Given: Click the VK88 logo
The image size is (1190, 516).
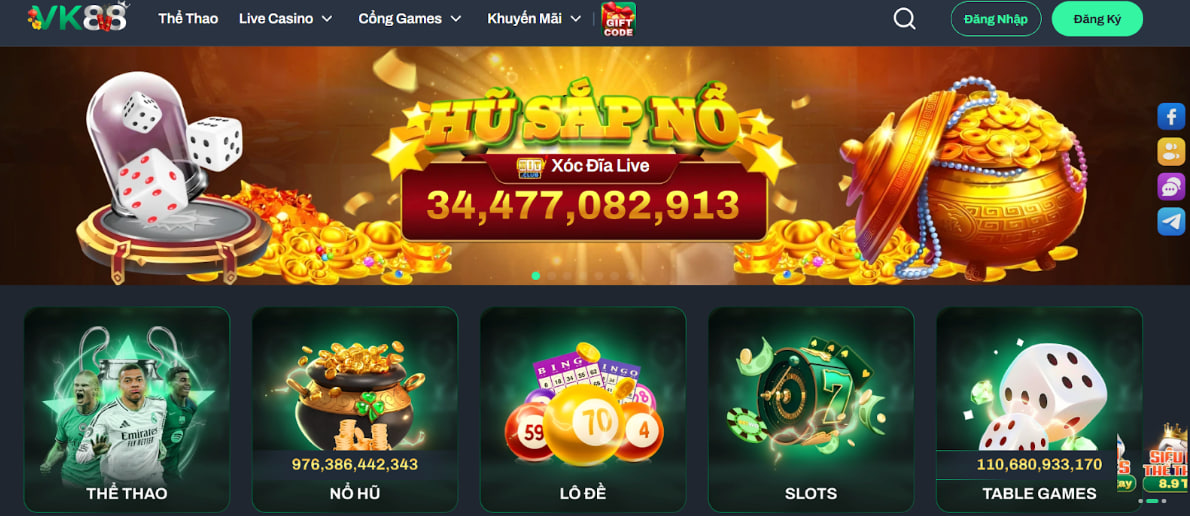Looking at the screenshot, I should (78, 17).
